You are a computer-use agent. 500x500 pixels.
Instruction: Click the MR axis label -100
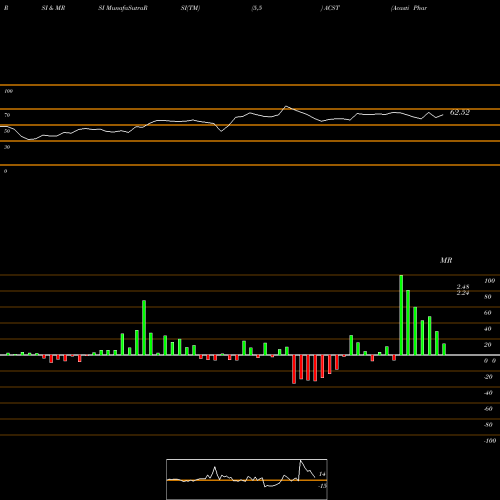(x=490, y=441)
